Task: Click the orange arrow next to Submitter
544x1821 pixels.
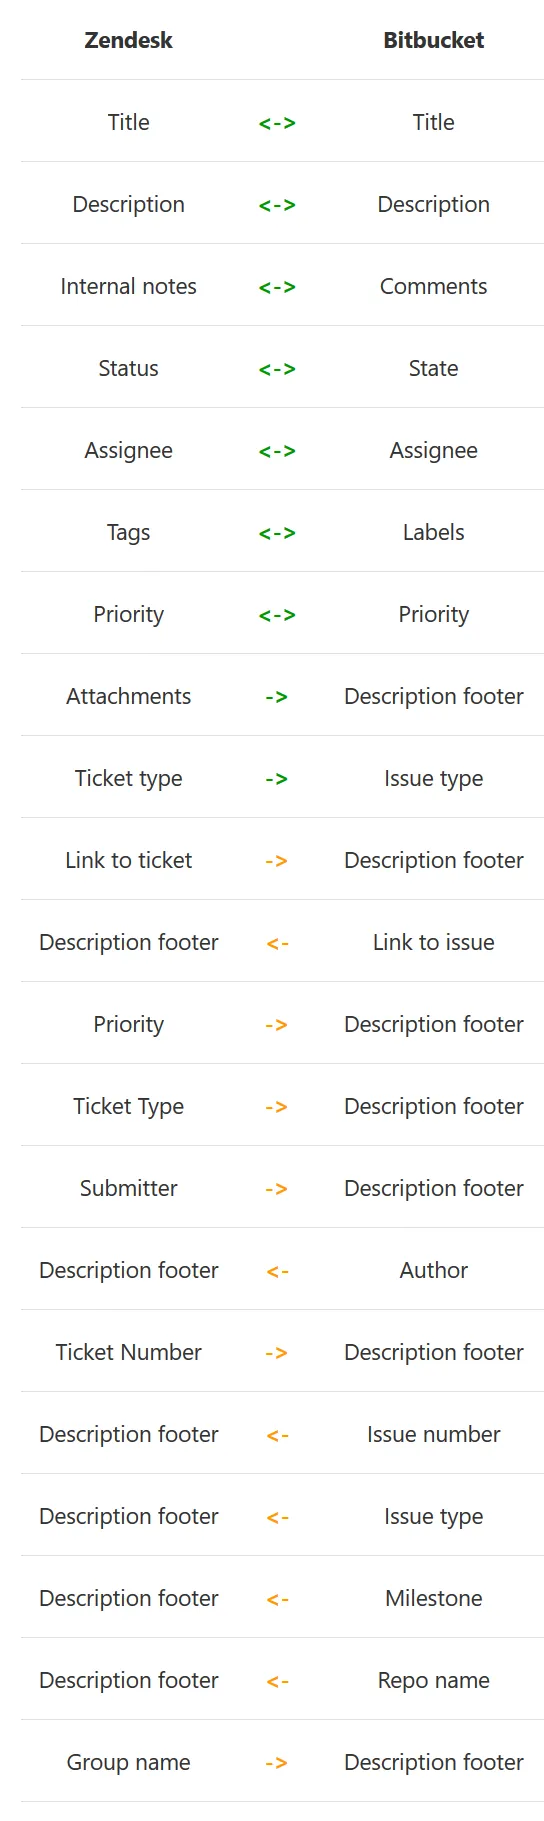Action: (x=277, y=1189)
